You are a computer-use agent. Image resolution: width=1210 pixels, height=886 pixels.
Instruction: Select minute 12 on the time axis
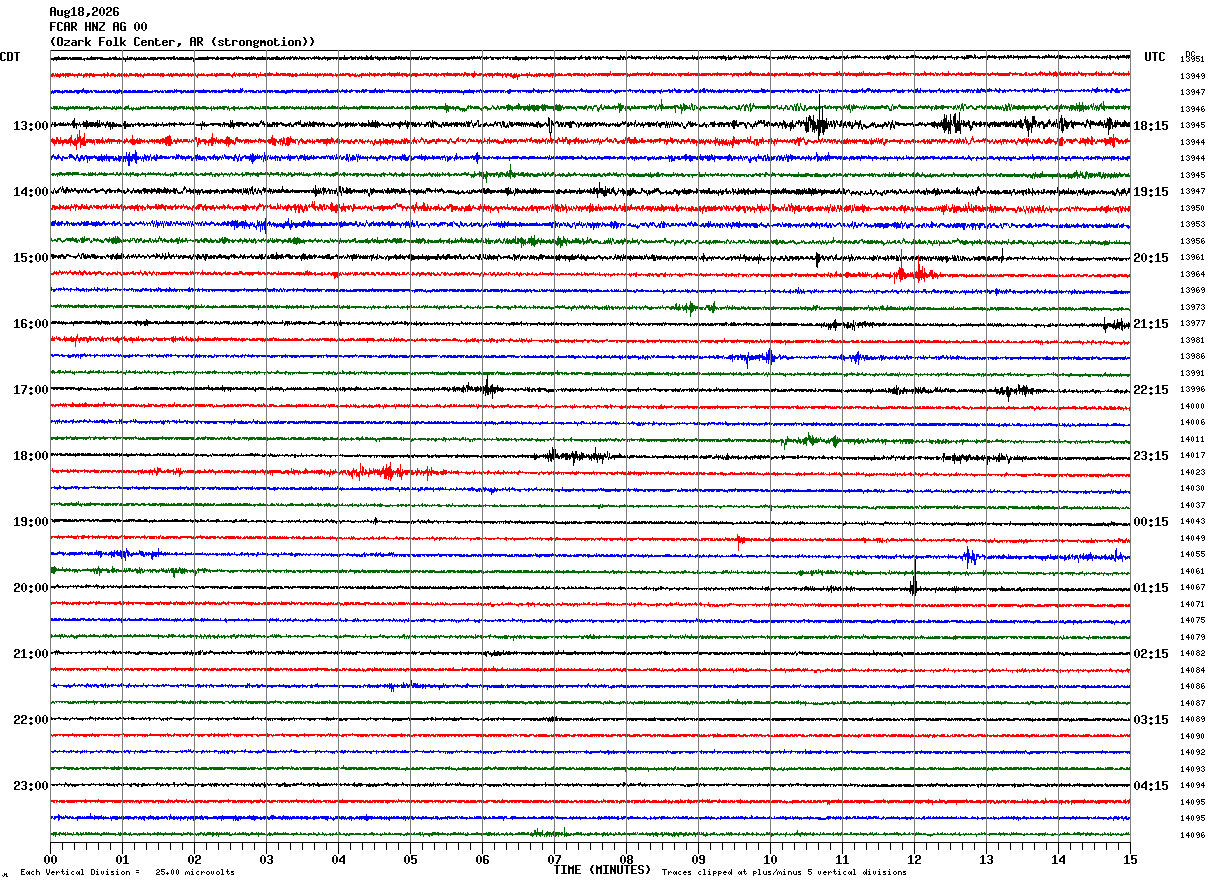coord(914,859)
